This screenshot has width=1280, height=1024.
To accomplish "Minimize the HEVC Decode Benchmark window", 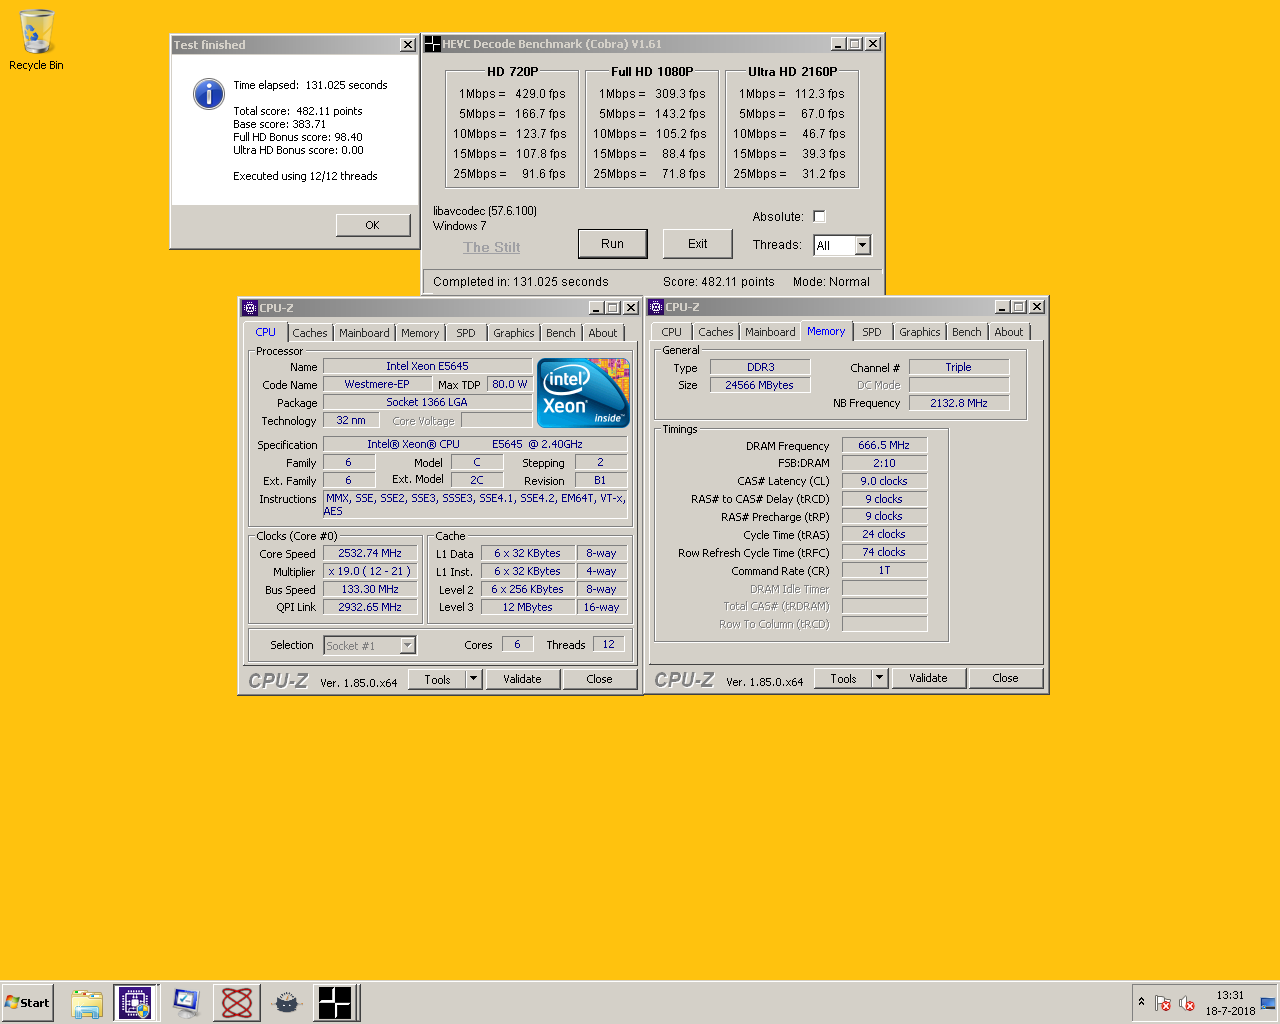I will 838,44.
